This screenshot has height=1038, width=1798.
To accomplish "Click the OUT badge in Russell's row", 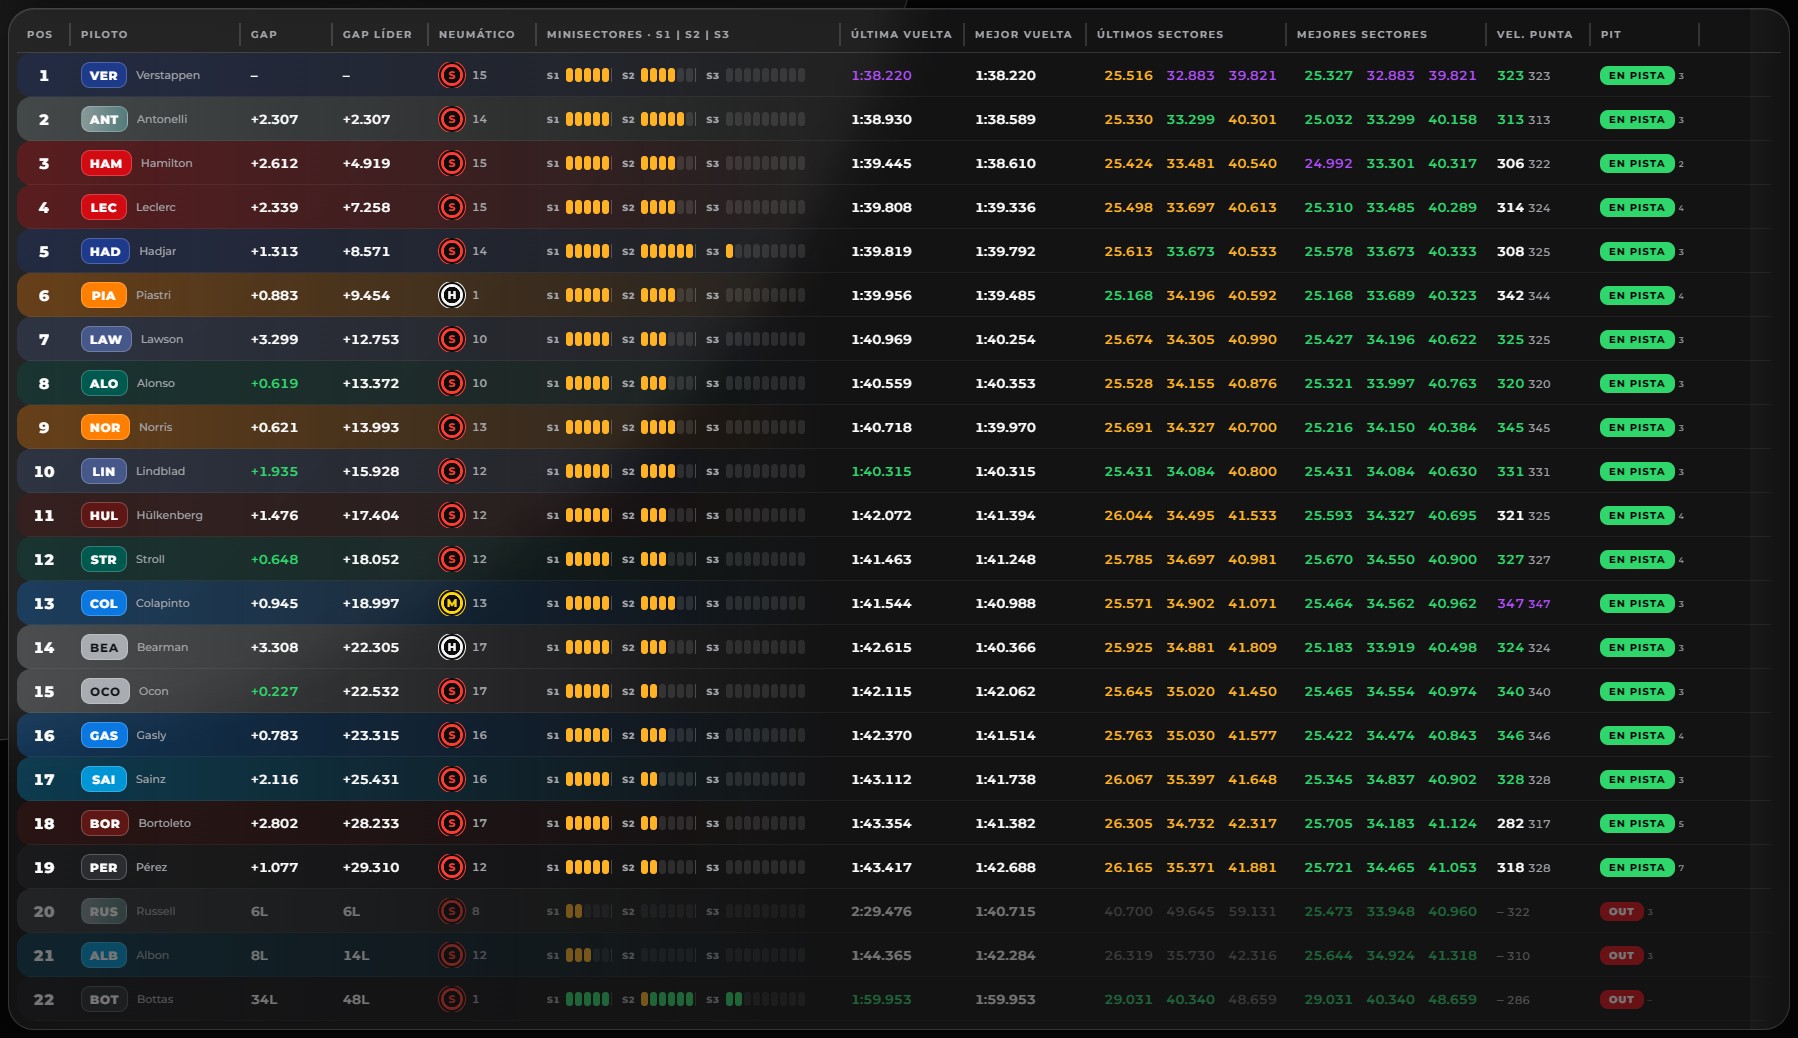I will click(1621, 911).
